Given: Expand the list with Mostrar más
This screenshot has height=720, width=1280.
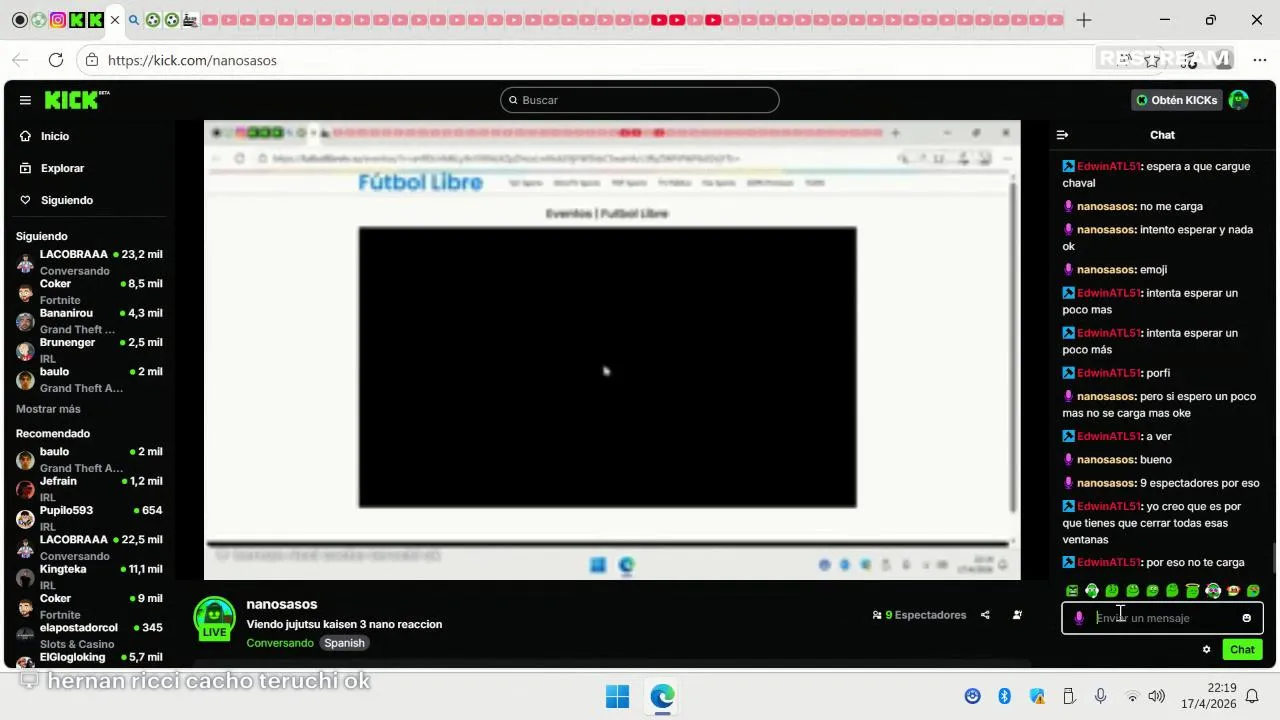Looking at the screenshot, I should pos(48,409).
